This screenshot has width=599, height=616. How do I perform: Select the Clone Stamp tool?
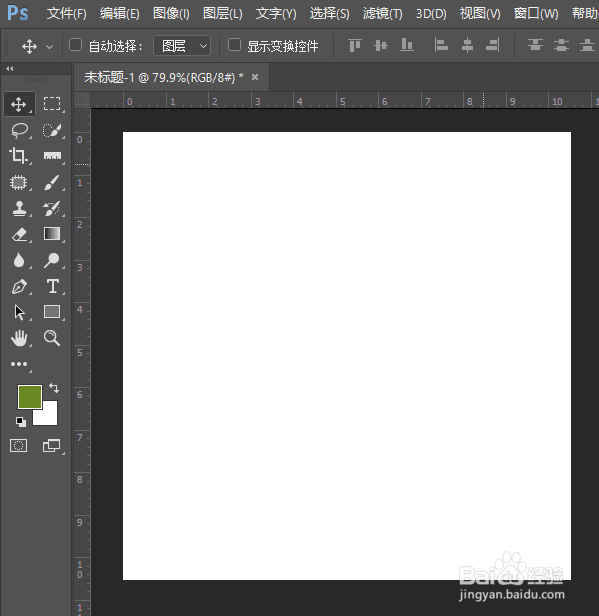click(x=19, y=209)
